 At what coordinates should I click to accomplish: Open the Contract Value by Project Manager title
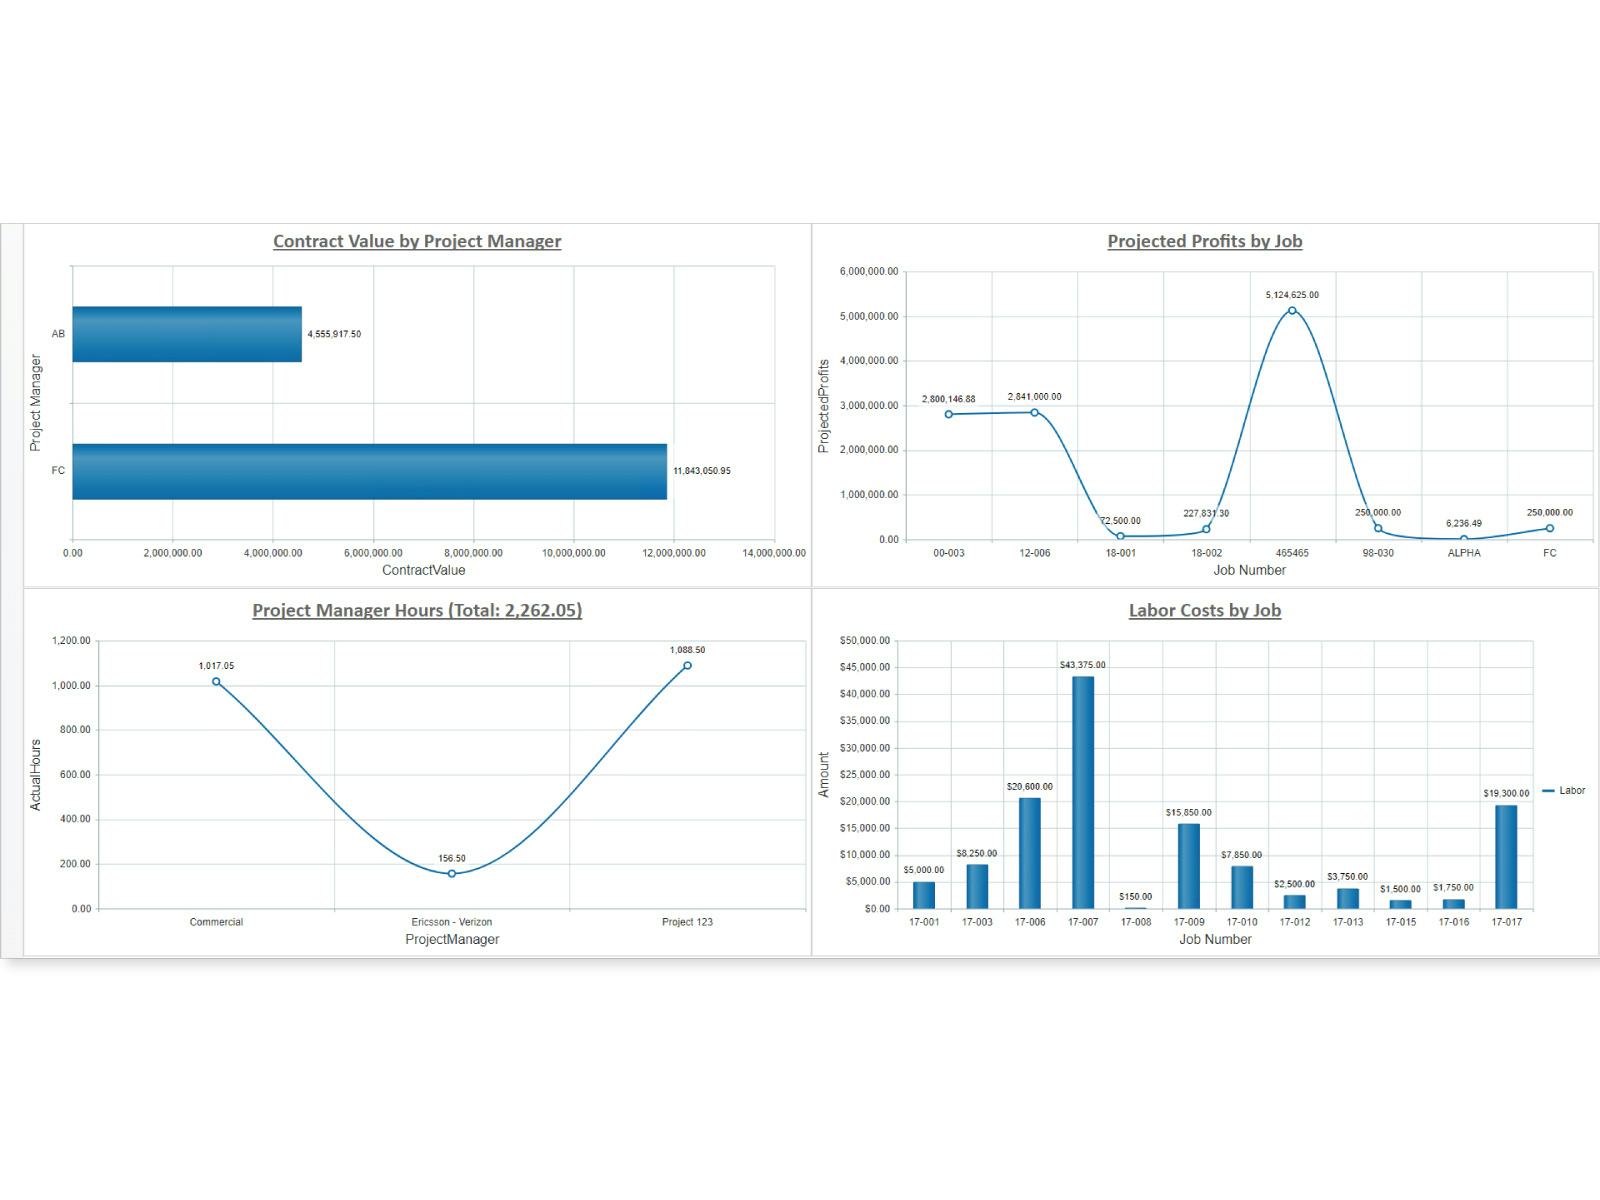(417, 241)
